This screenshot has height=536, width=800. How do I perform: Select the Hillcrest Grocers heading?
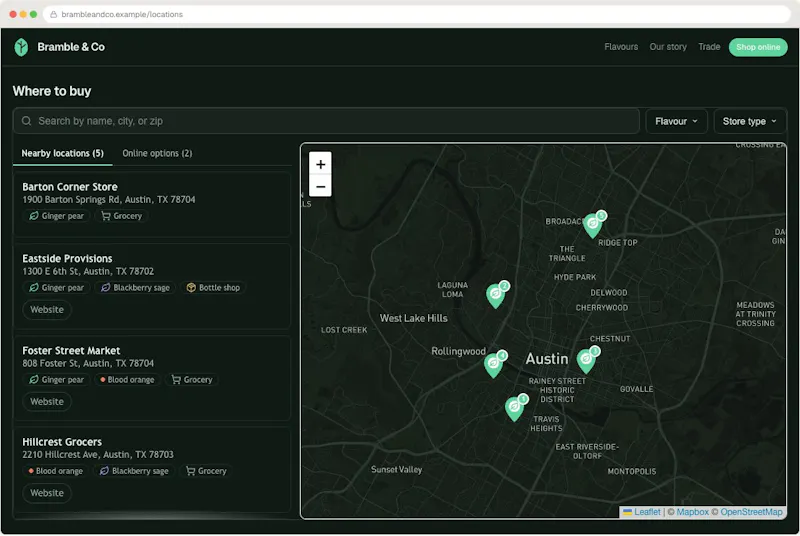tap(62, 442)
